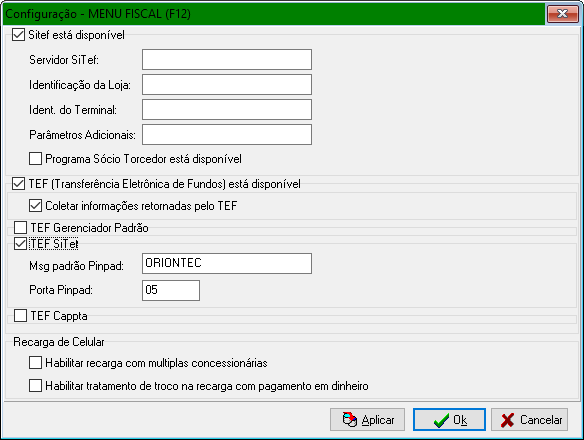Focus the Servidor SiTef input field
Image resolution: width=584 pixels, height=440 pixels.
pyautogui.click(x=227, y=60)
